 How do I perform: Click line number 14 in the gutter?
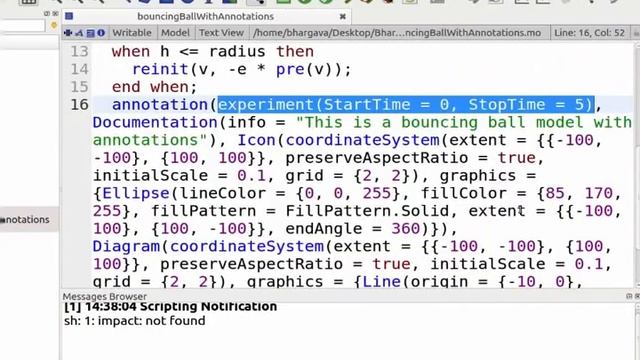click(79, 69)
